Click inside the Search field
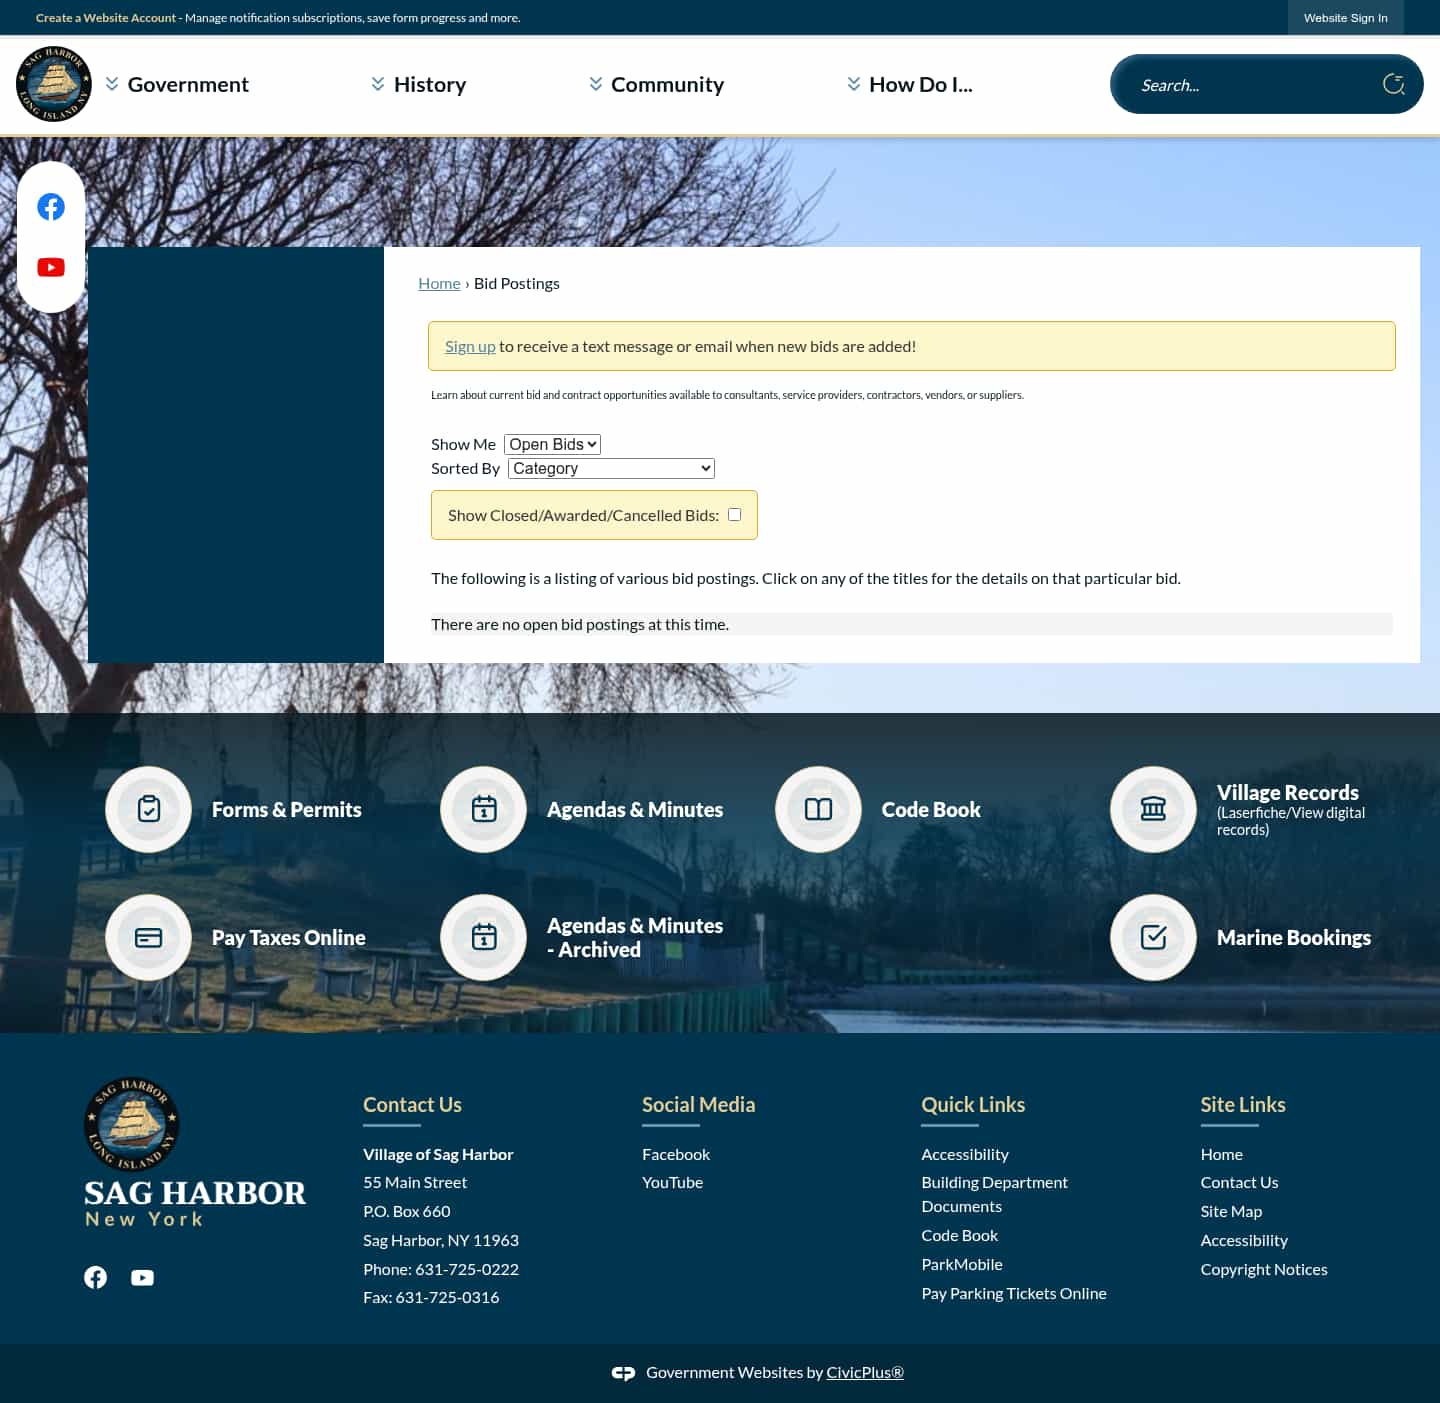This screenshot has width=1440, height=1403. 1250,84
